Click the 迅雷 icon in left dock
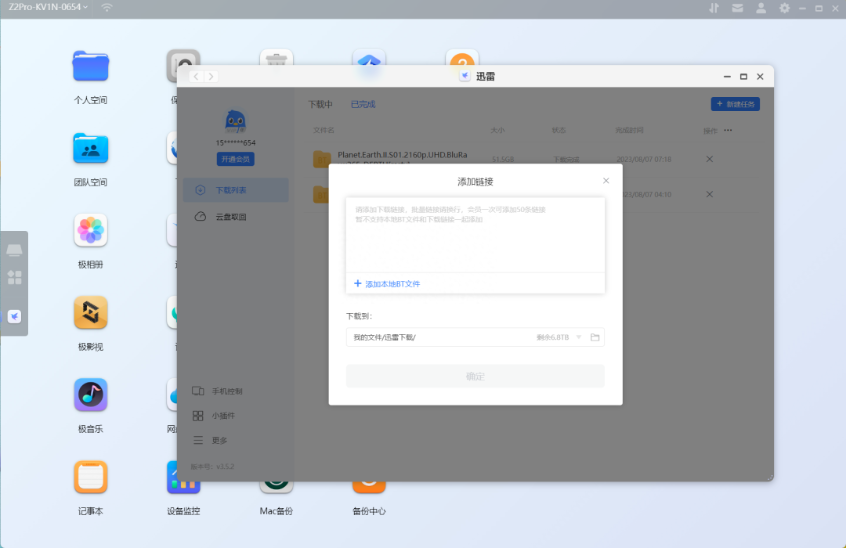Screen dimensions: 846x548 [x=15, y=317]
